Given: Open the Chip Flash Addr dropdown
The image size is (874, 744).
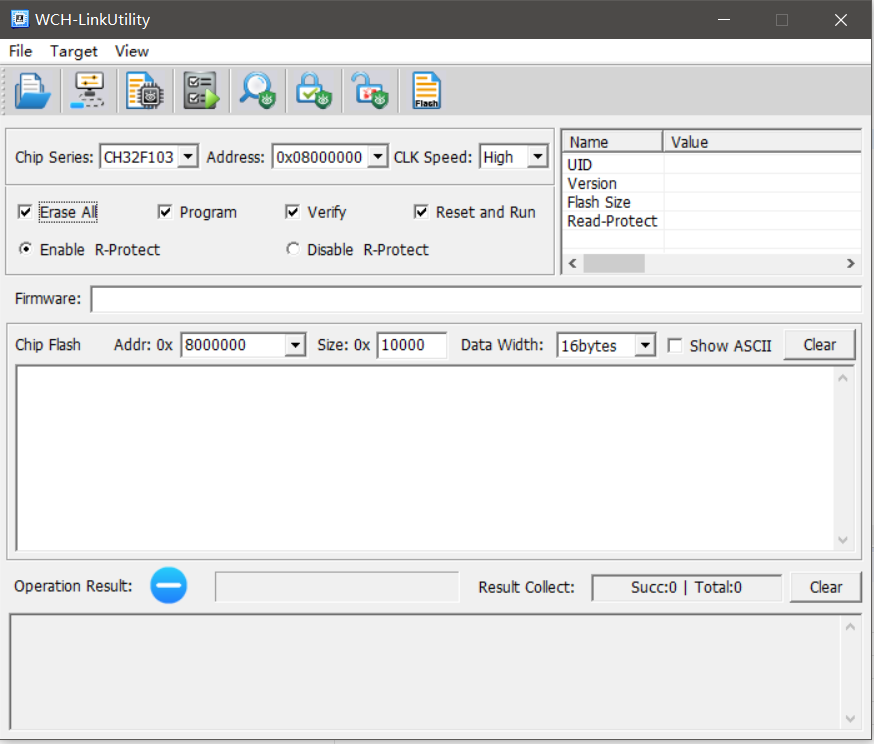Looking at the screenshot, I should (x=295, y=345).
